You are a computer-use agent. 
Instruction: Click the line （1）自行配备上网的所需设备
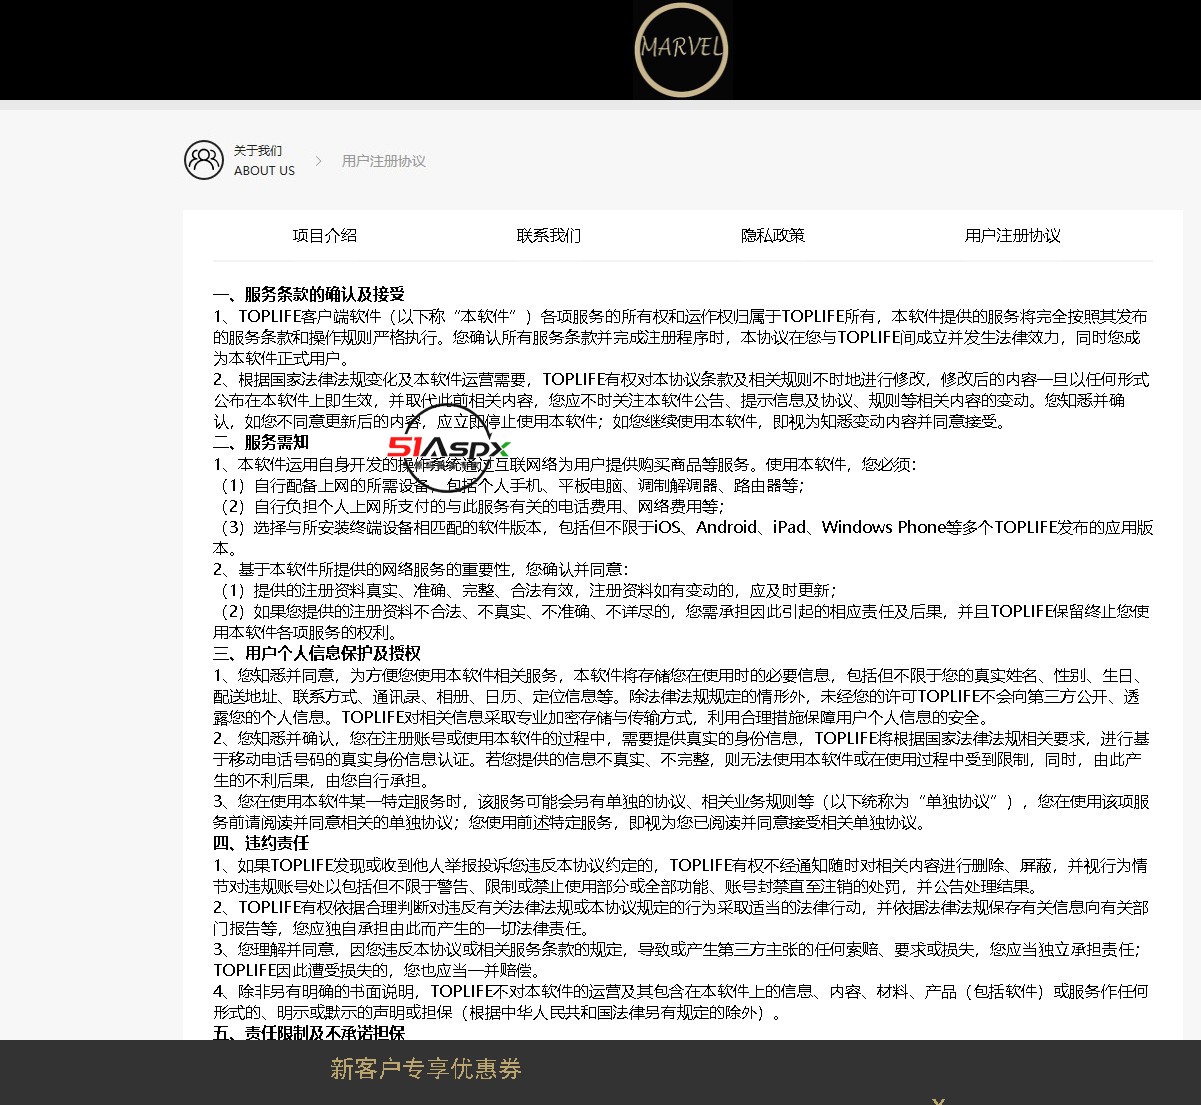[x=509, y=485]
